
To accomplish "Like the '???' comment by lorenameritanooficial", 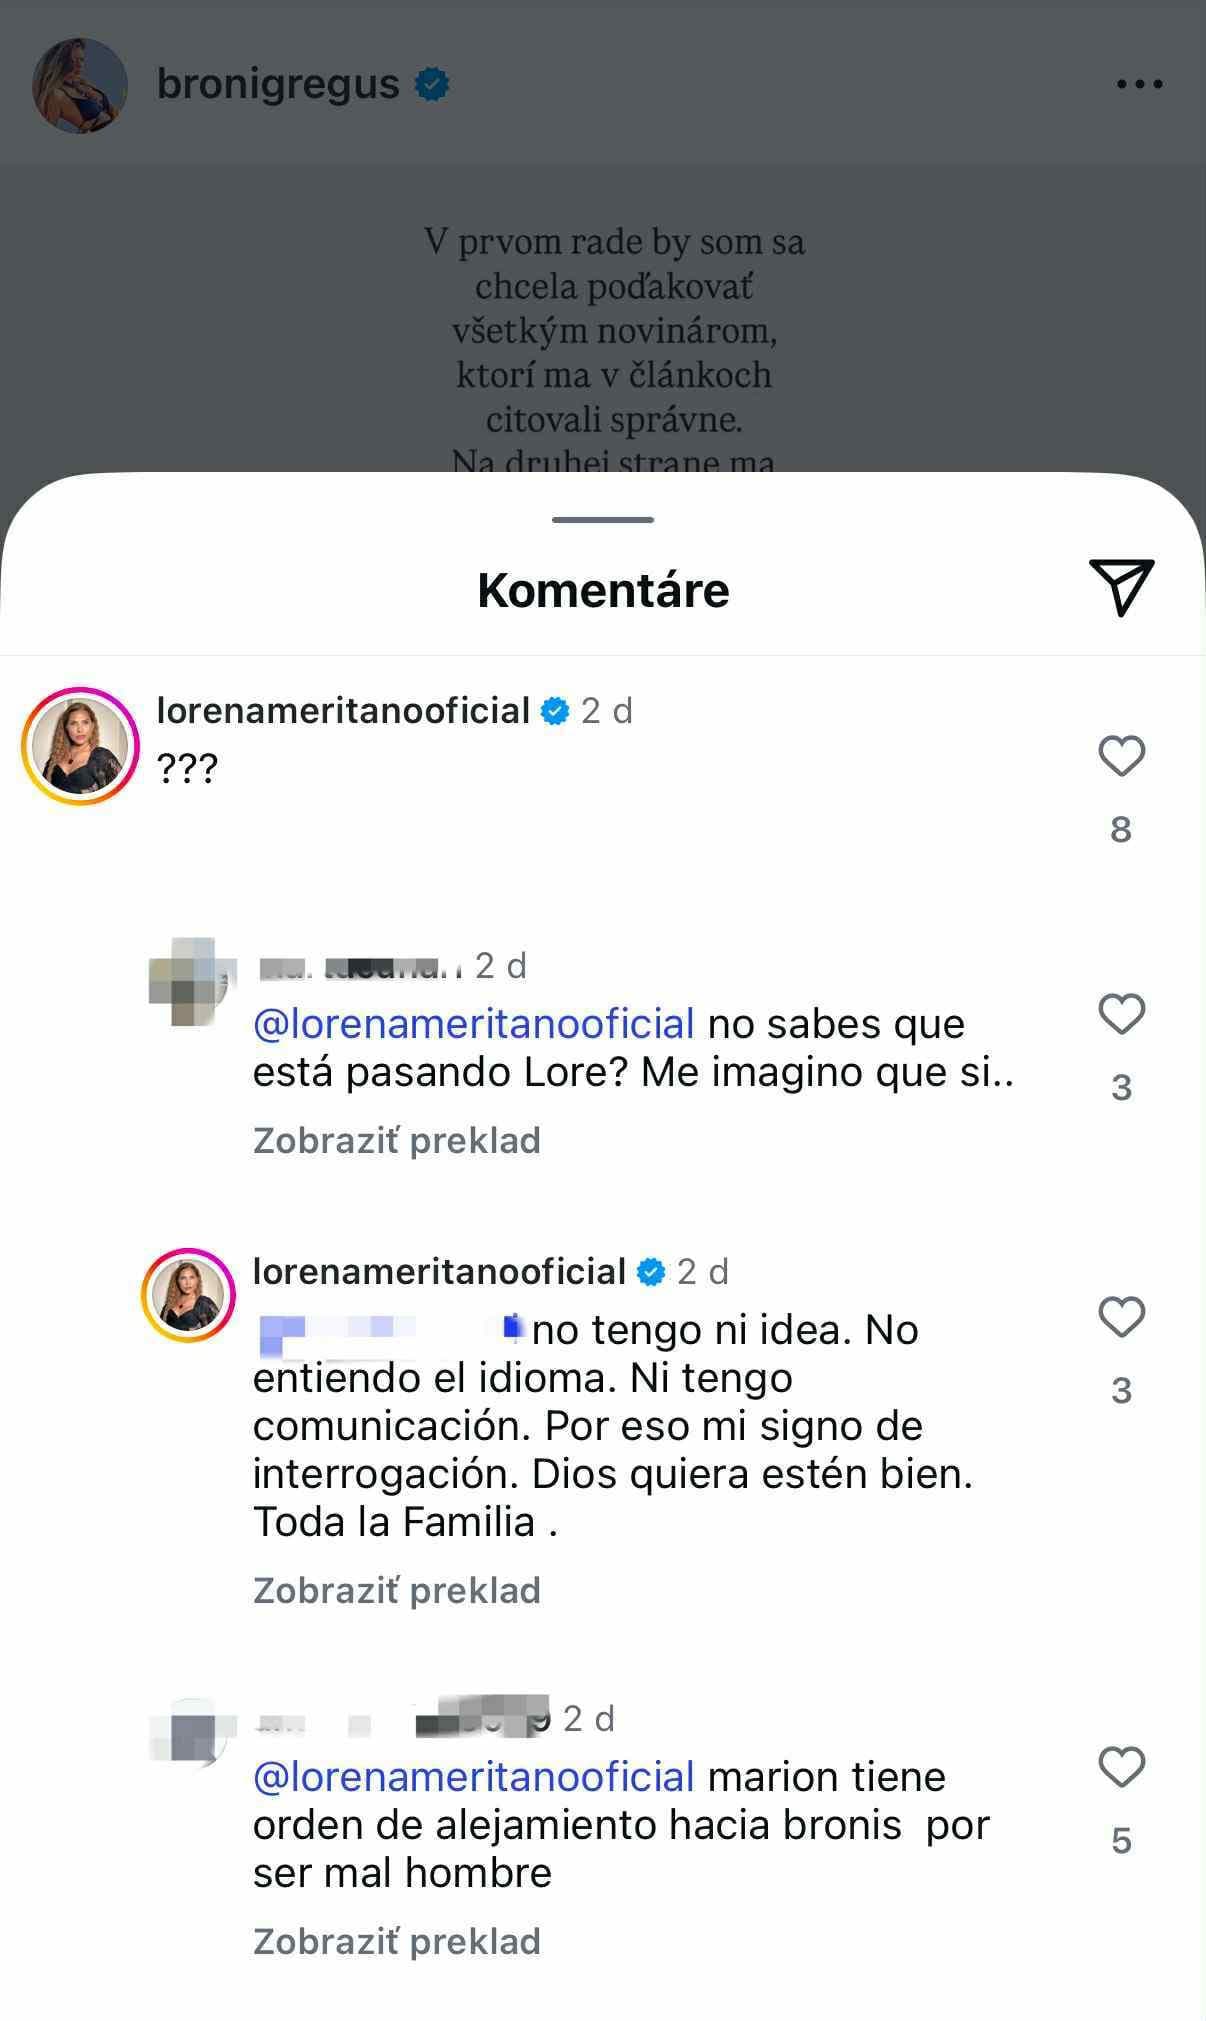I will (1121, 756).
